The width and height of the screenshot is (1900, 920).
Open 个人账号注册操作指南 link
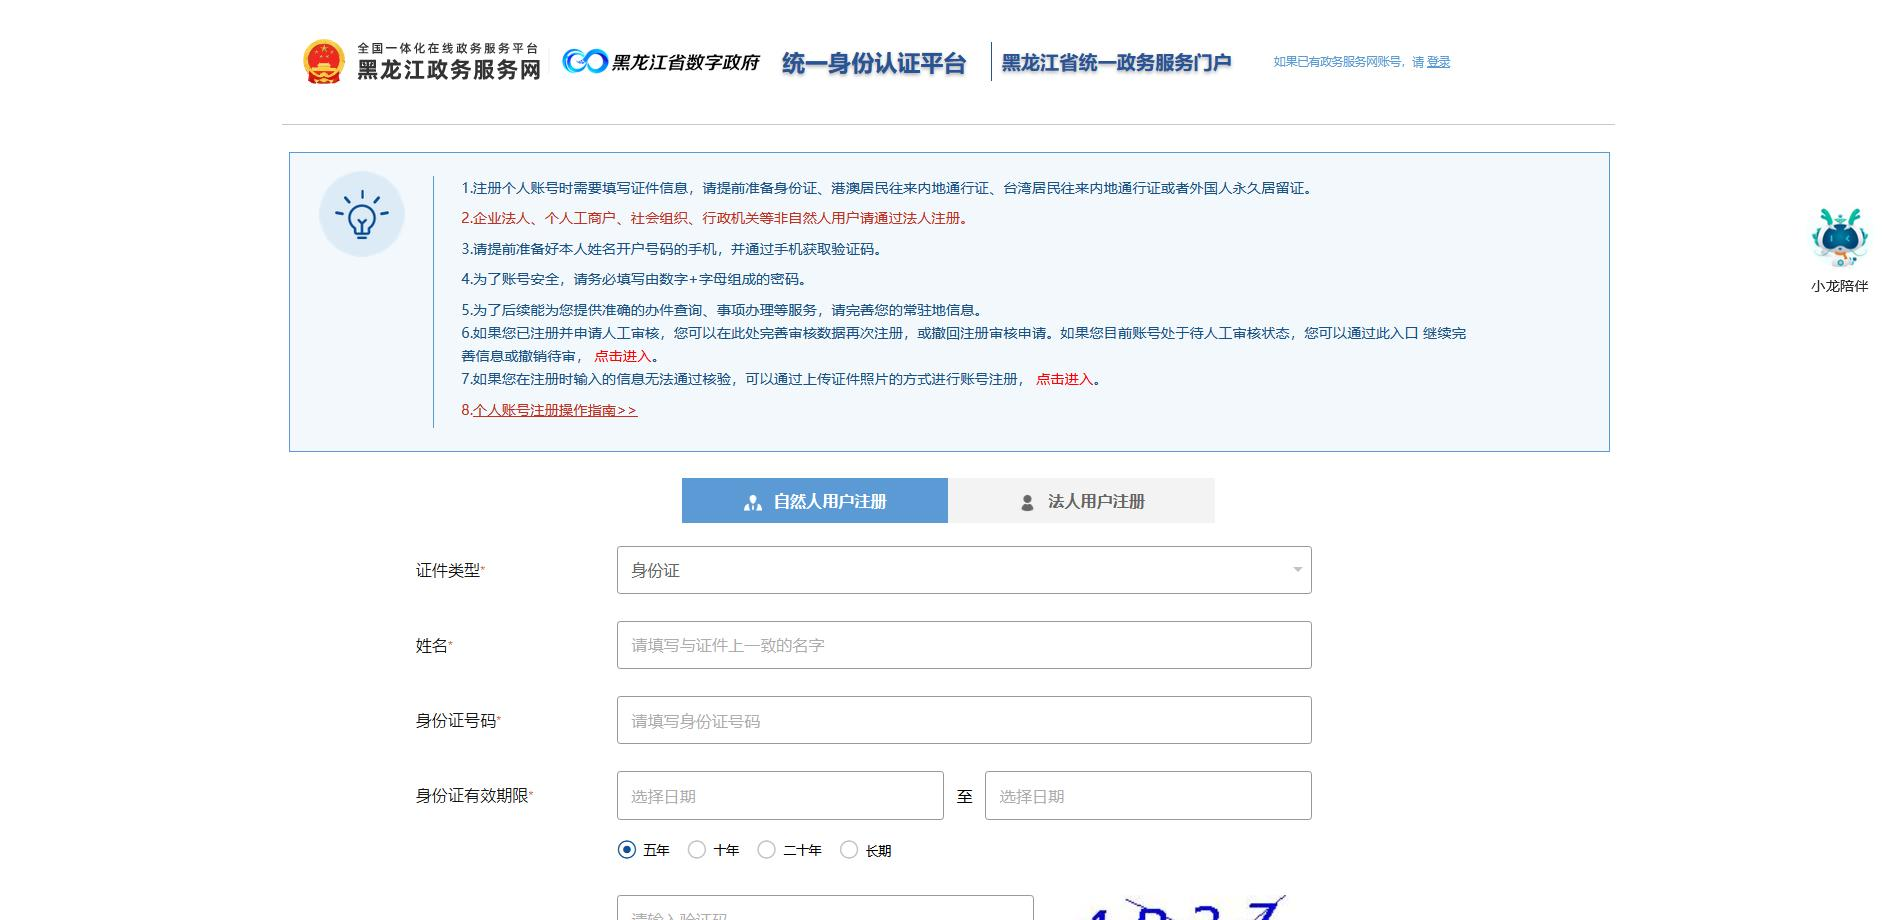(x=554, y=410)
